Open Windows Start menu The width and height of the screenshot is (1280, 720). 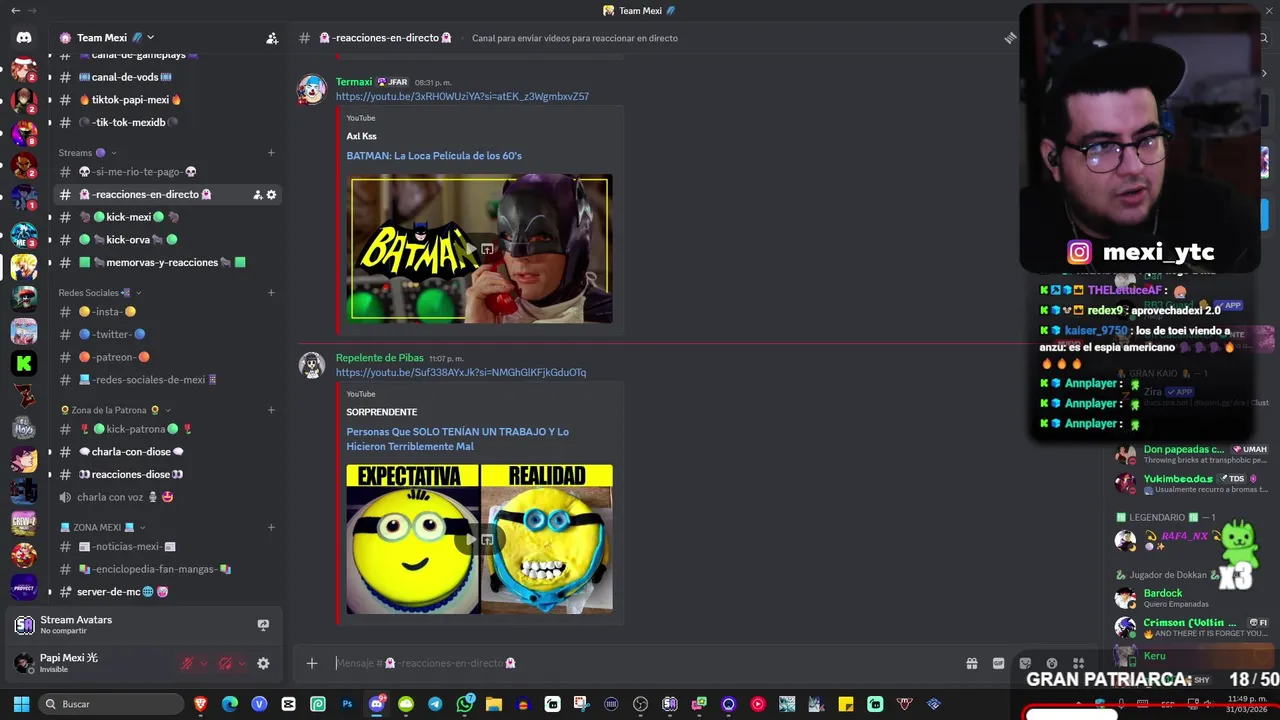(21, 704)
